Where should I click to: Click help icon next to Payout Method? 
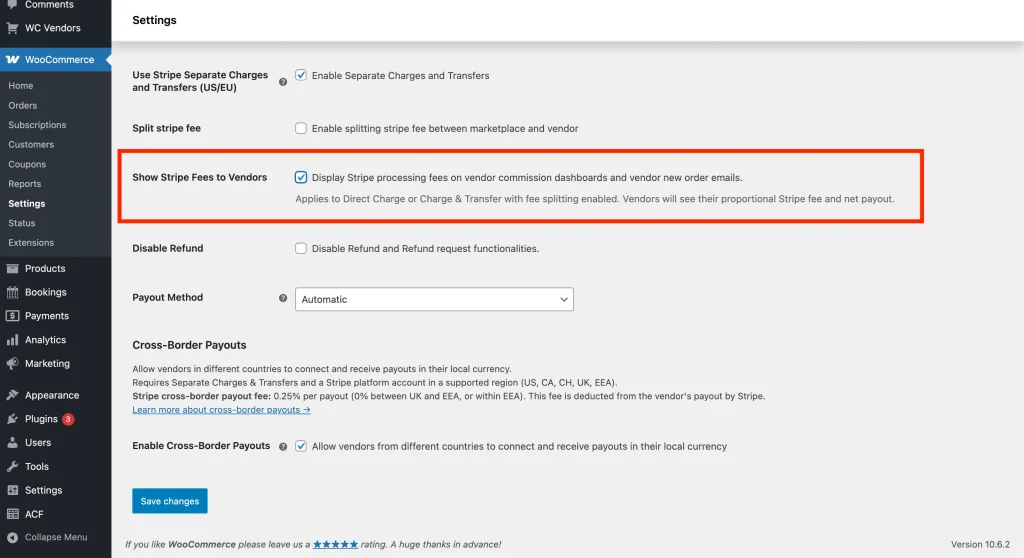point(283,298)
